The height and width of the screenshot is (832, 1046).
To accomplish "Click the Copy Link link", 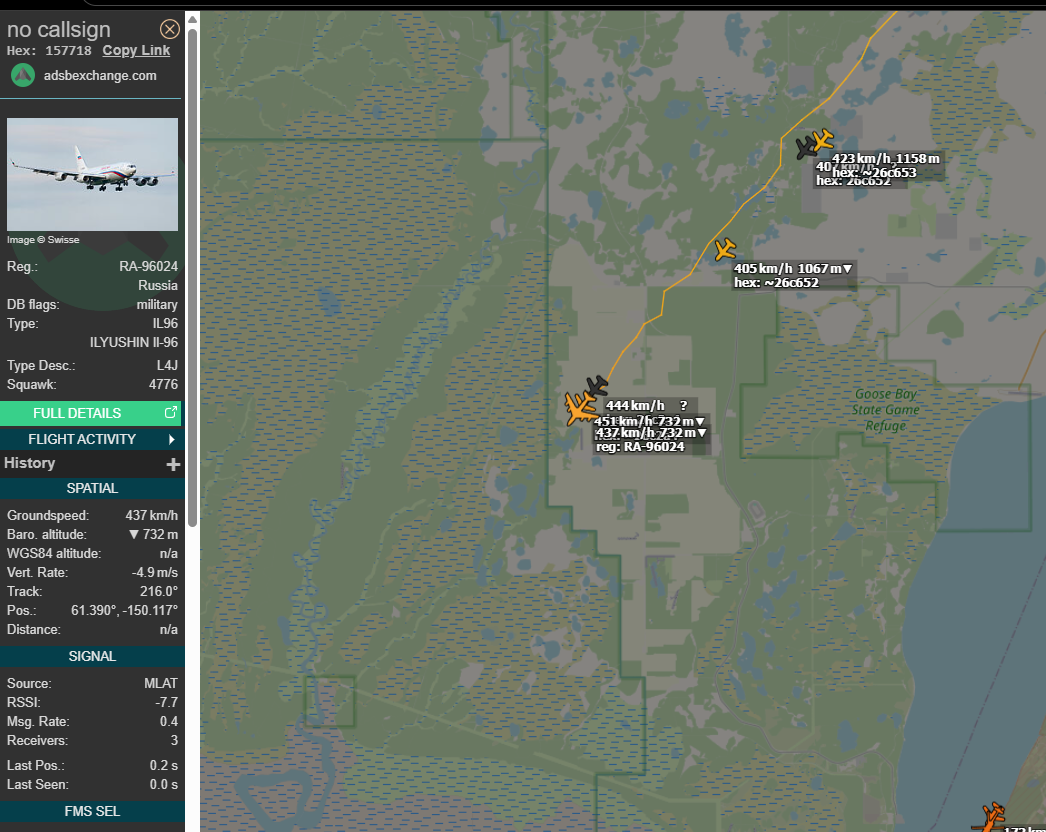I will click(136, 51).
